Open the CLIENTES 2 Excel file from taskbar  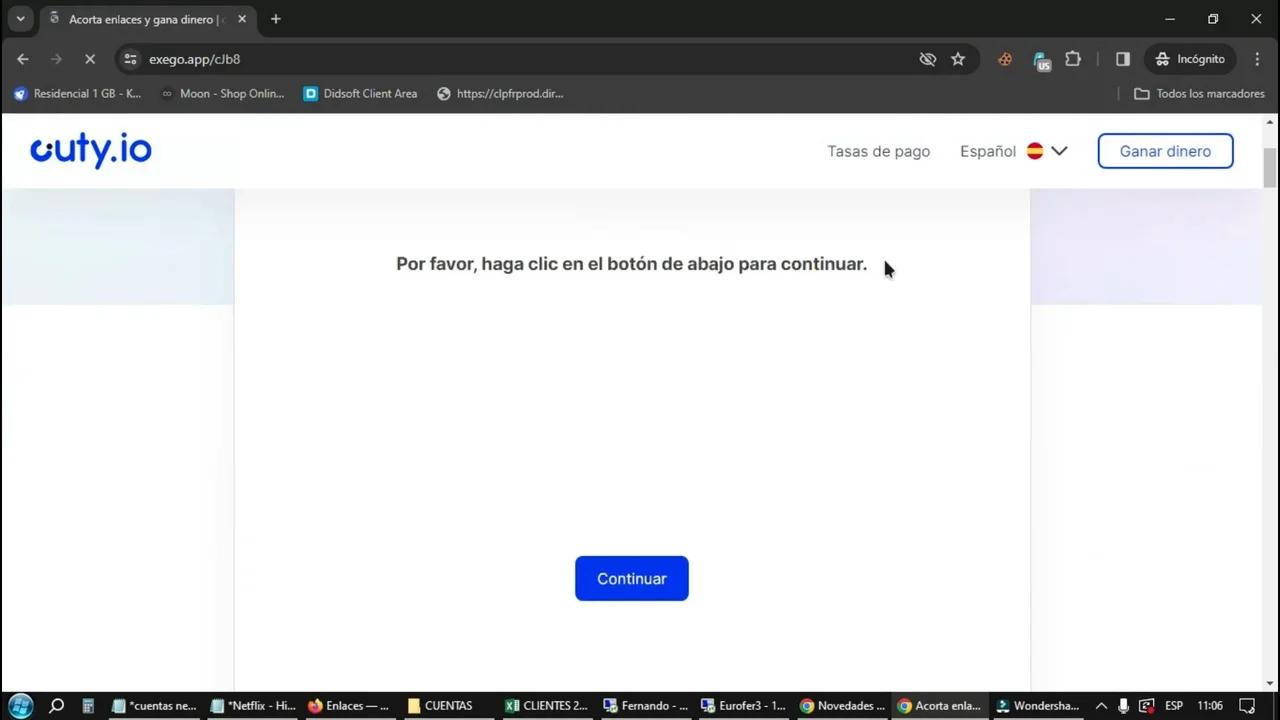(545, 706)
